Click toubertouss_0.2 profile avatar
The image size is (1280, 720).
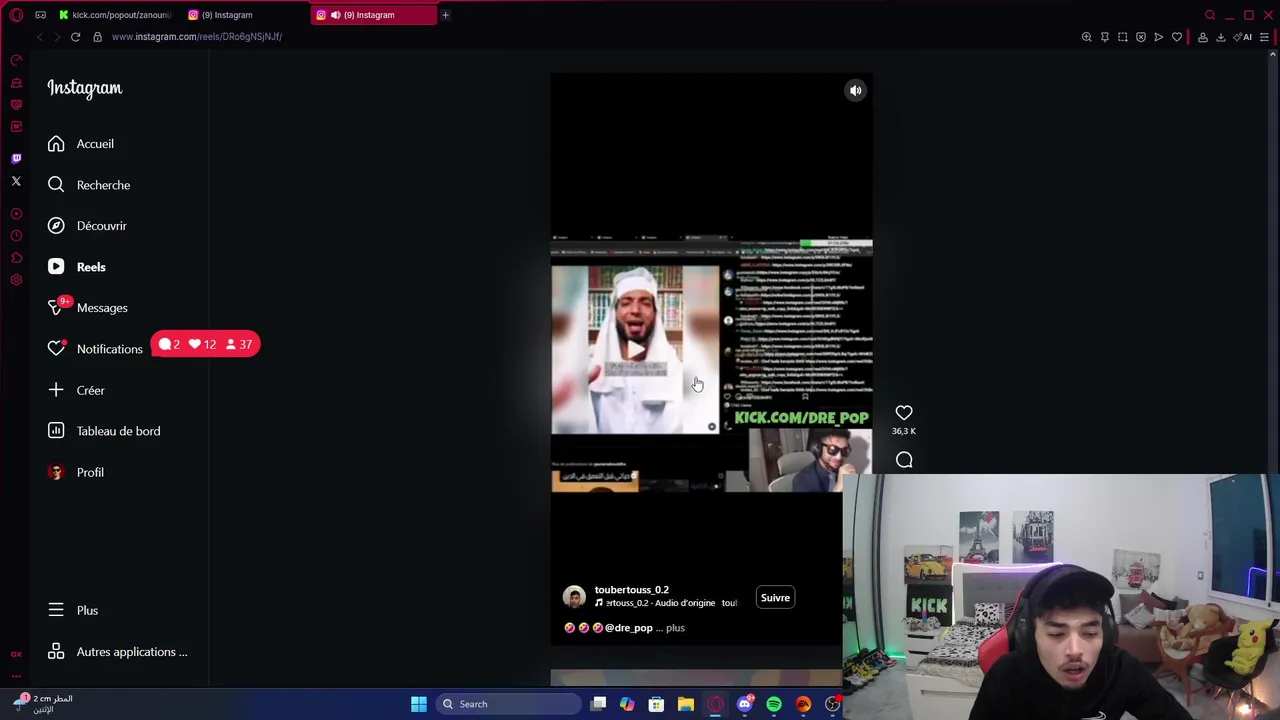pyautogui.click(x=574, y=598)
